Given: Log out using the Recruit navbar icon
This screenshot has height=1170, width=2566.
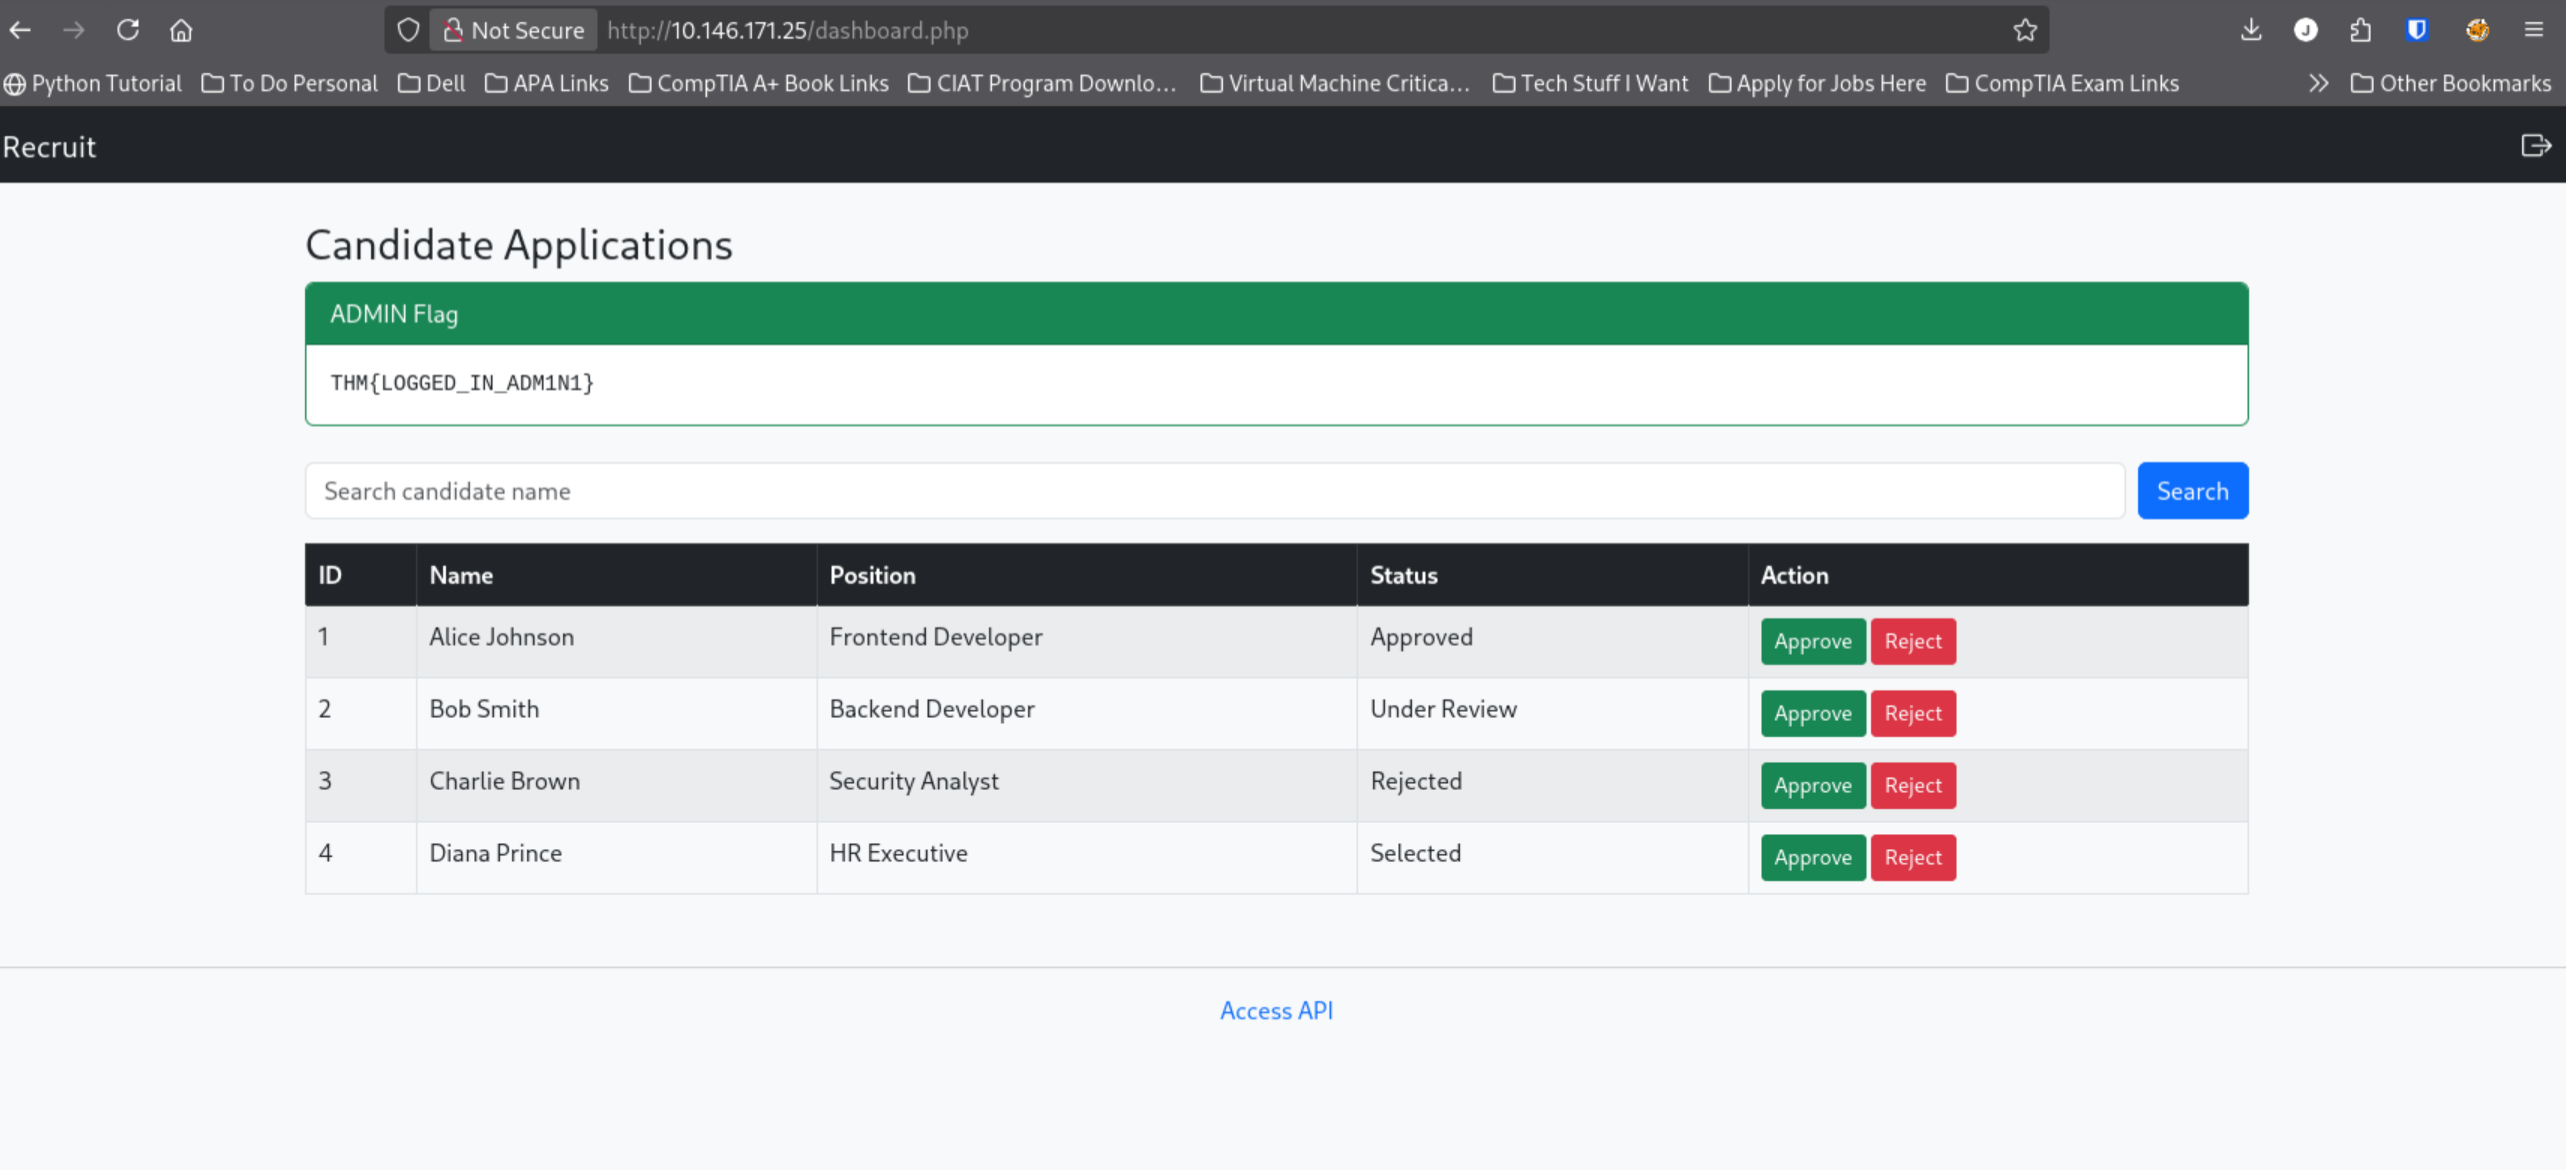Looking at the screenshot, I should coord(2535,146).
